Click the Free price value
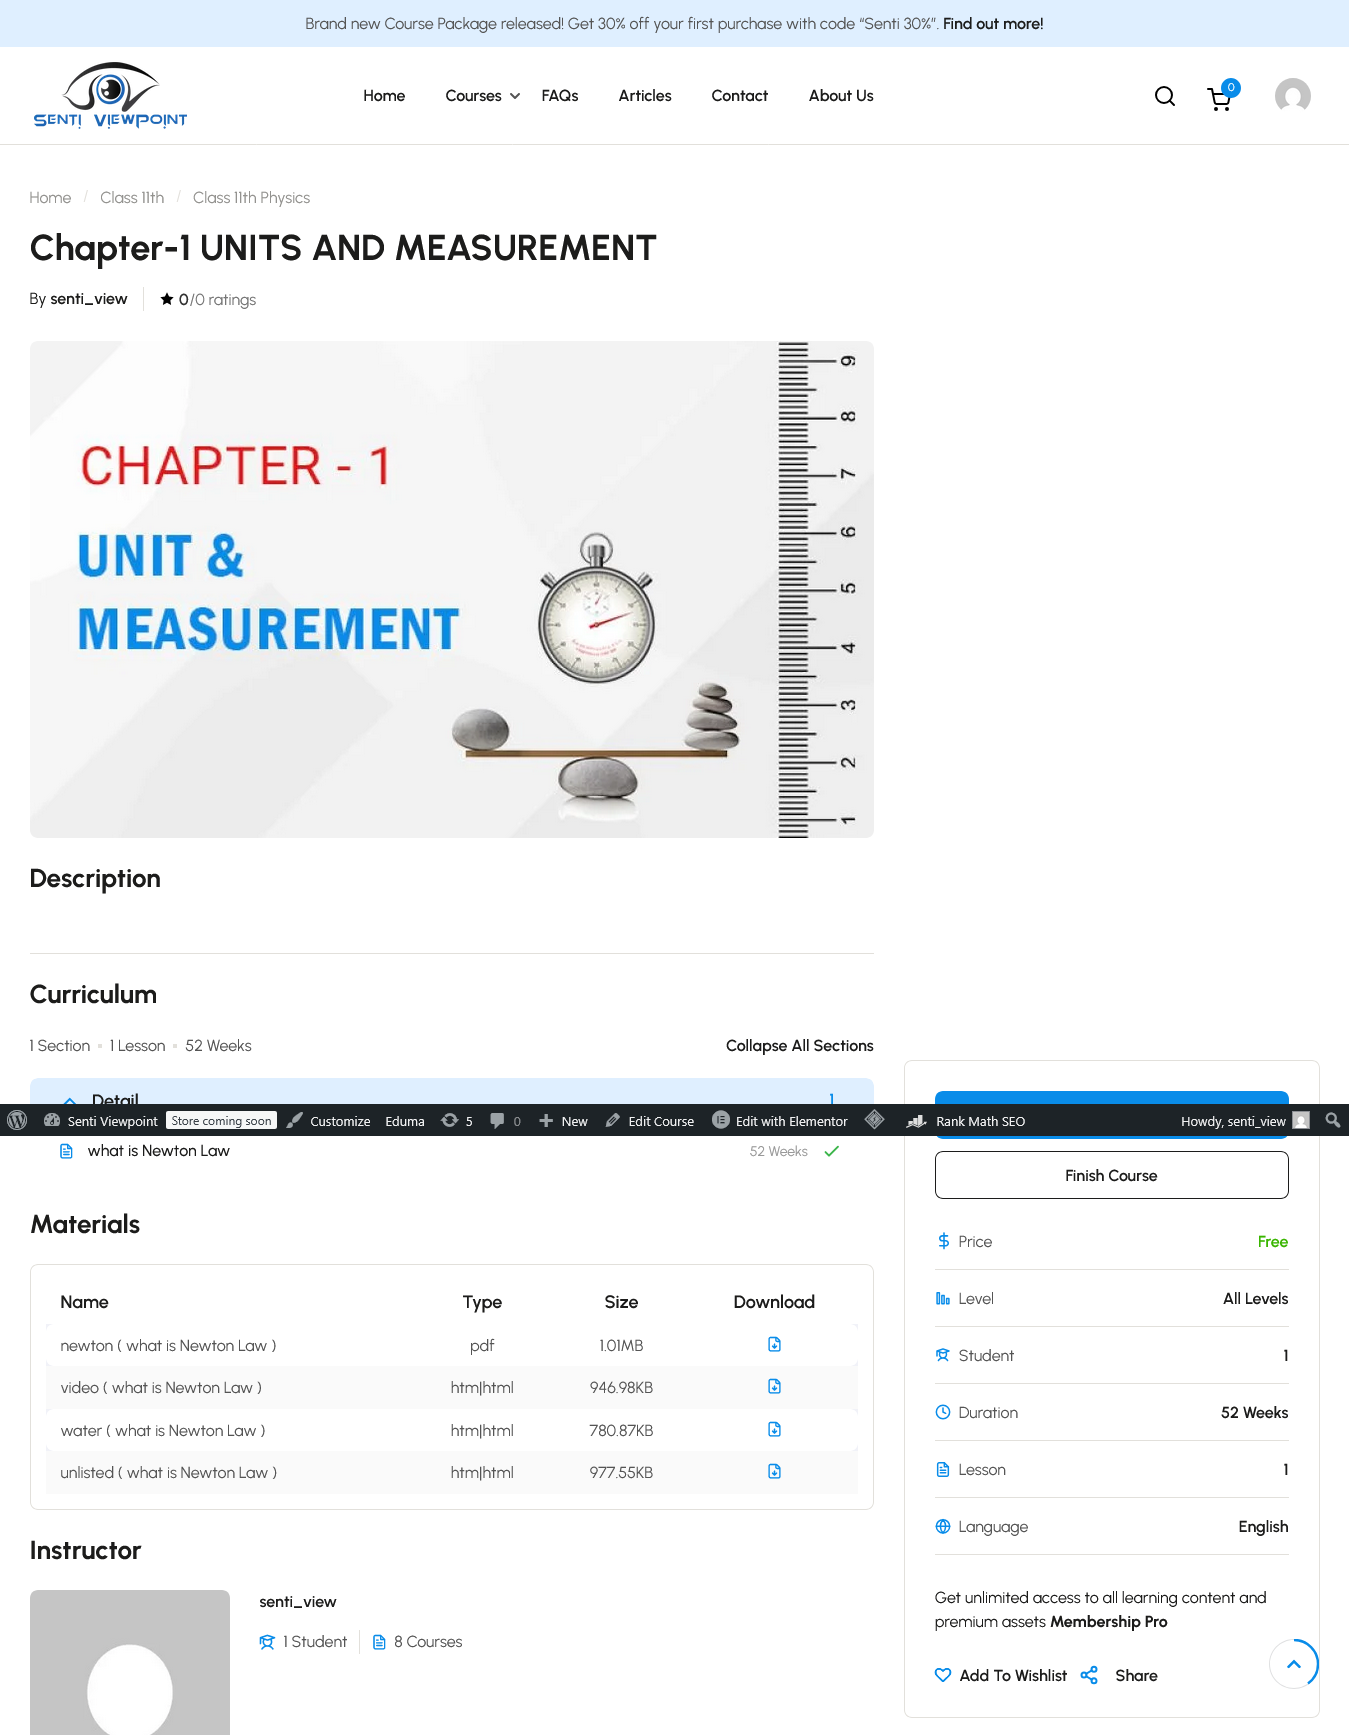 tap(1273, 1242)
